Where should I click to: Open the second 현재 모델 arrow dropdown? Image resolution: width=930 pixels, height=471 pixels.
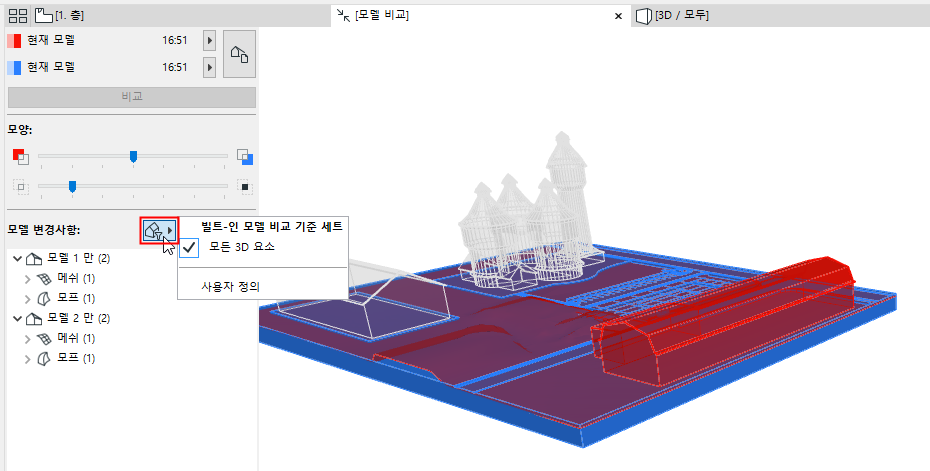[209, 67]
